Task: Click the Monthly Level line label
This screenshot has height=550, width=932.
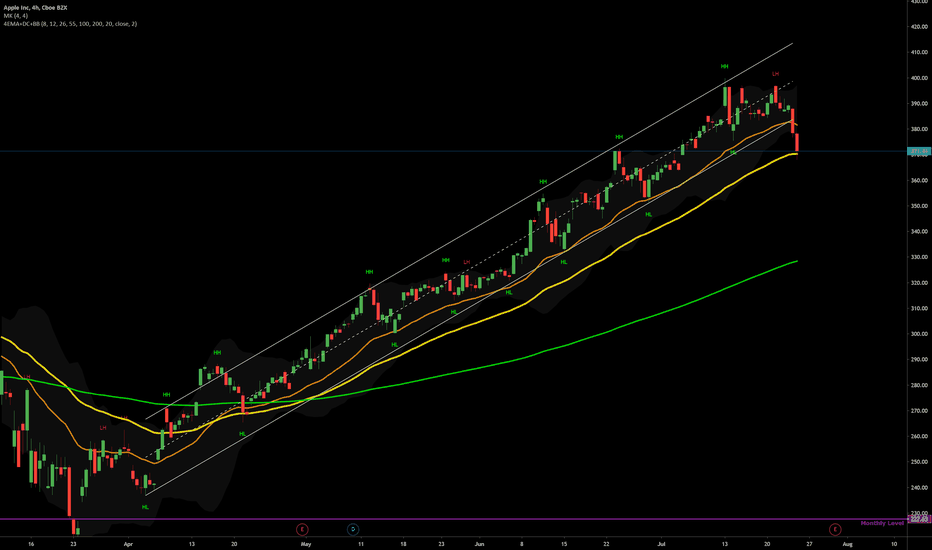Action: 882,523
